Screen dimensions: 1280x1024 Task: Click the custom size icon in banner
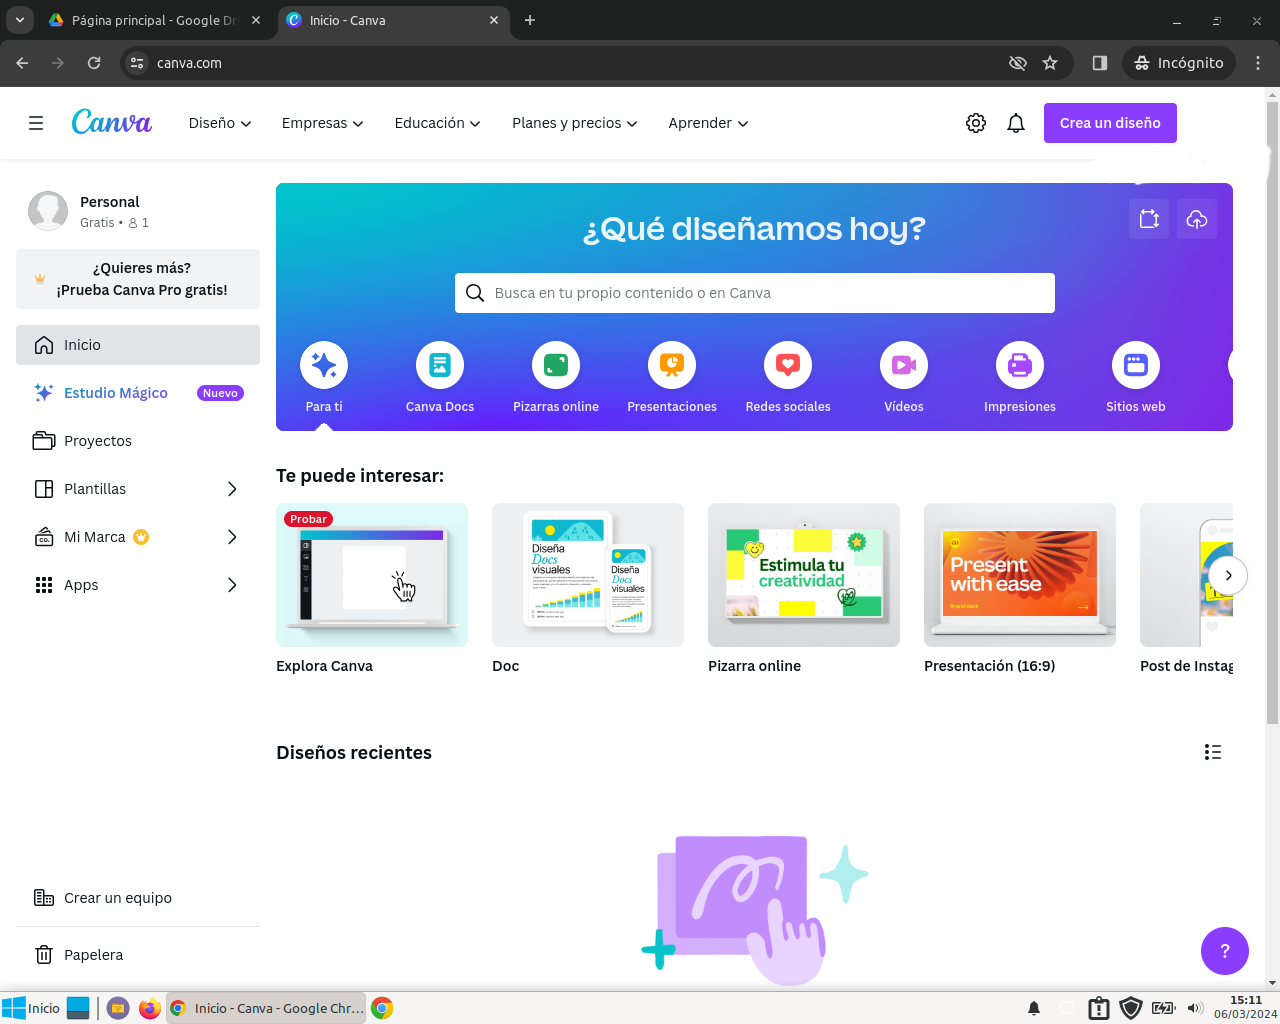(x=1149, y=219)
